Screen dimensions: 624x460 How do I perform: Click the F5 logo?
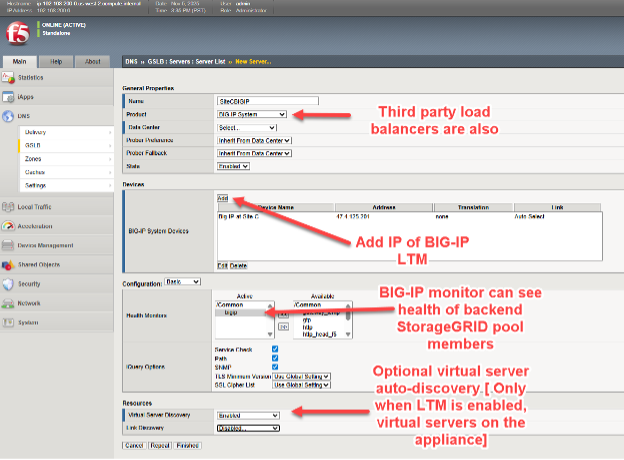coord(18,33)
